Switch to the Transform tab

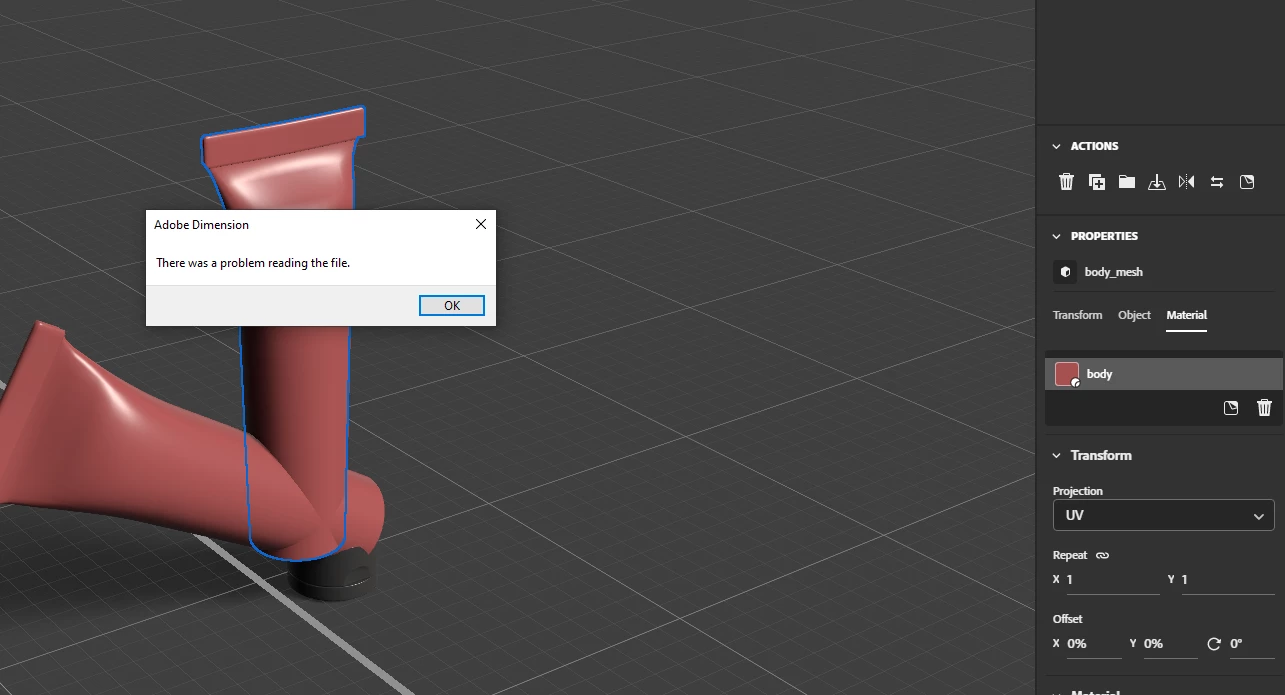[x=1077, y=315]
